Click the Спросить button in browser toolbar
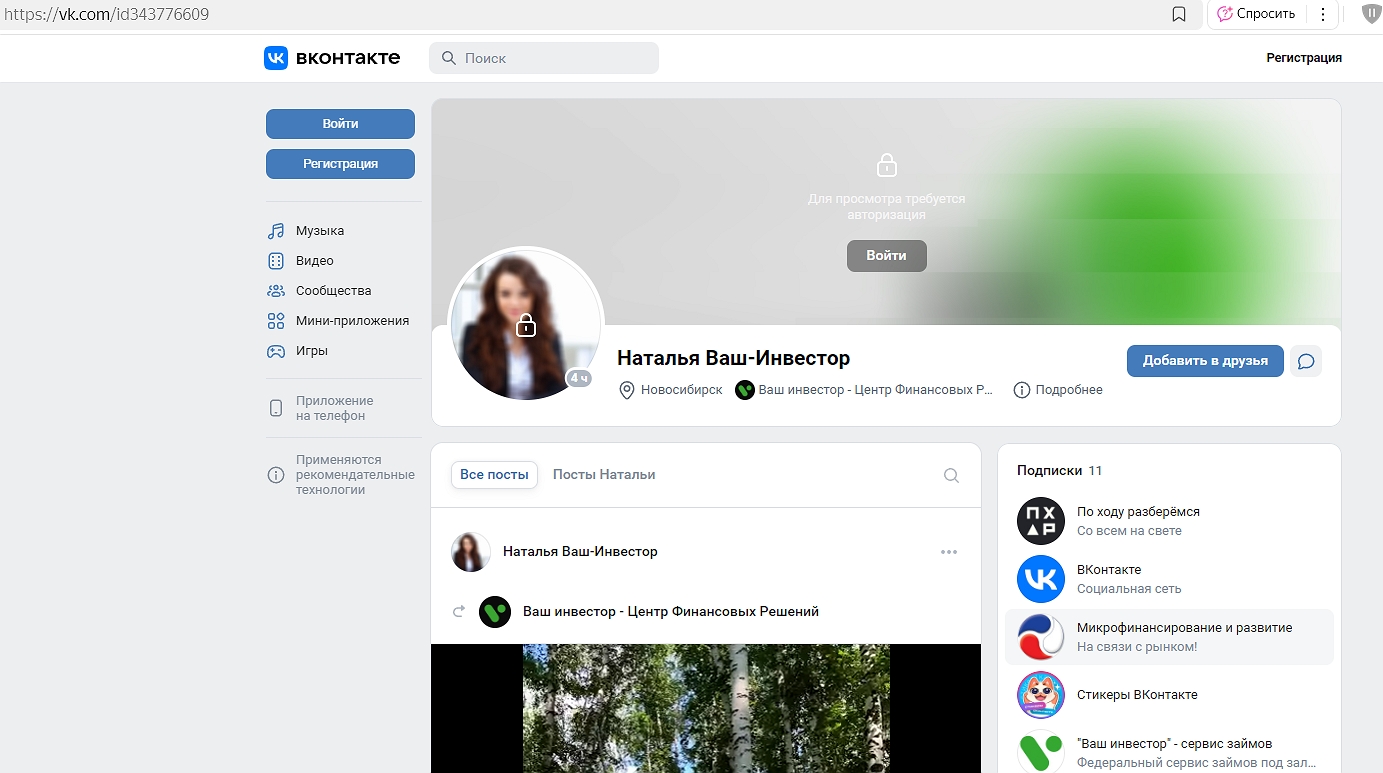This screenshot has width=1383, height=773. point(1256,14)
